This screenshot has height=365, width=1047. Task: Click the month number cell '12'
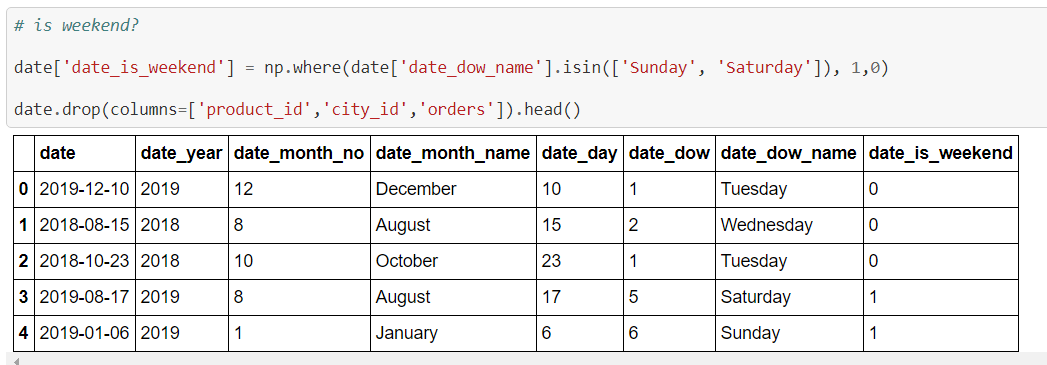click(299, 190)
